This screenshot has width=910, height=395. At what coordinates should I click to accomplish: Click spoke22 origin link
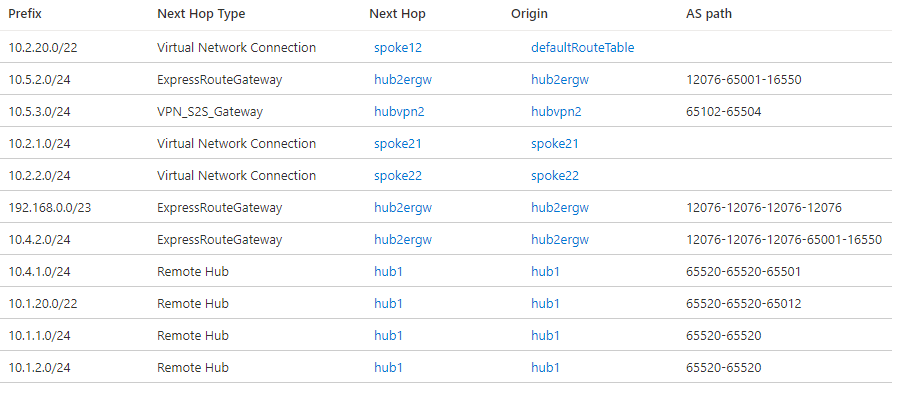554,175
